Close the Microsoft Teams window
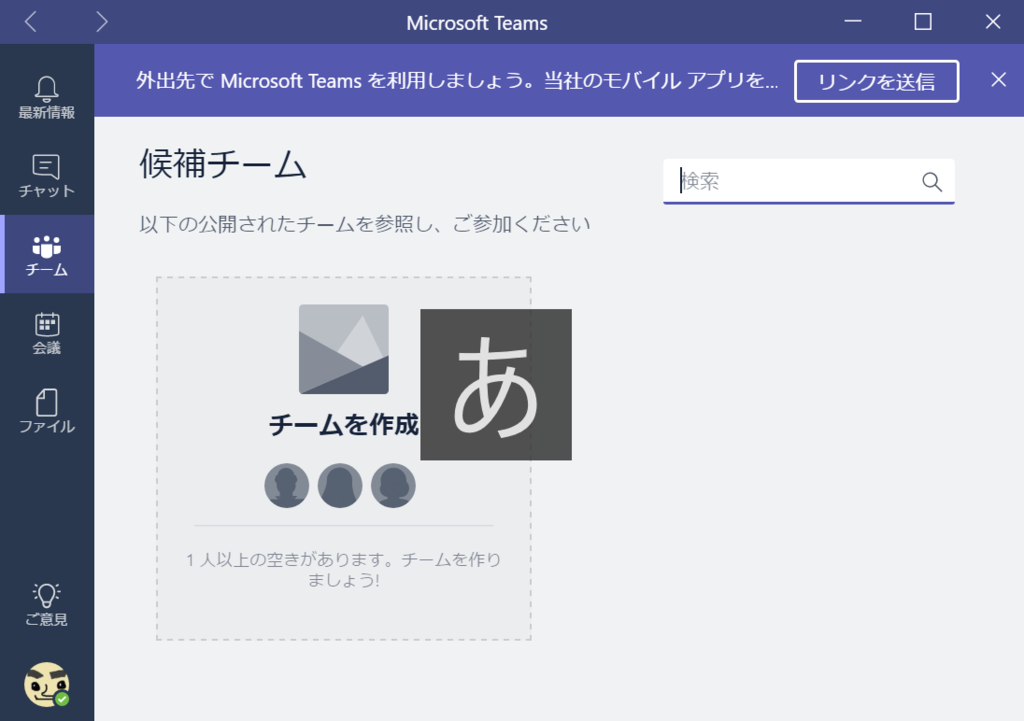 [x=993, y=22]
